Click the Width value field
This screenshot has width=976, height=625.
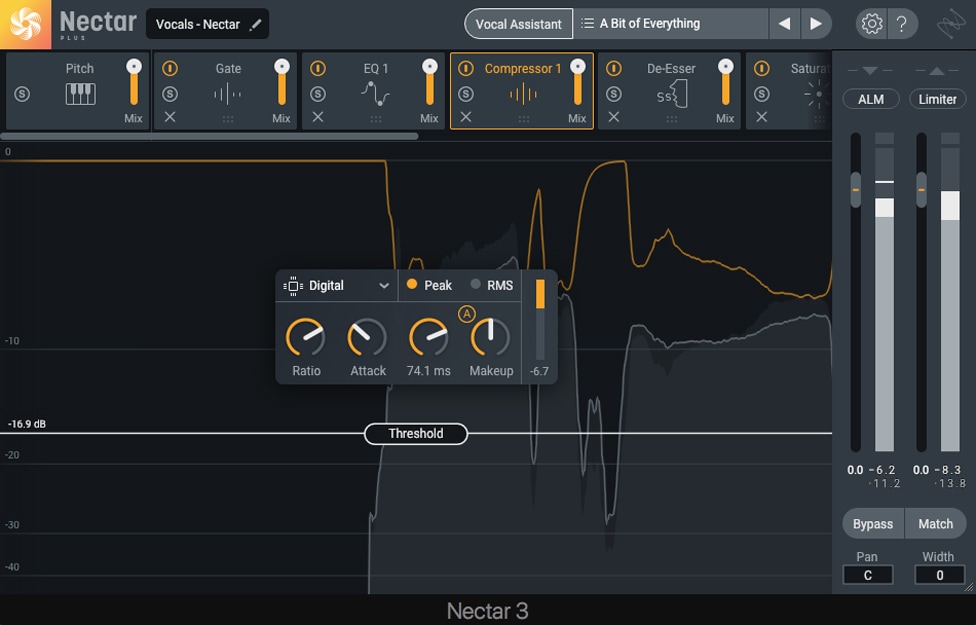tap(939, 575)
